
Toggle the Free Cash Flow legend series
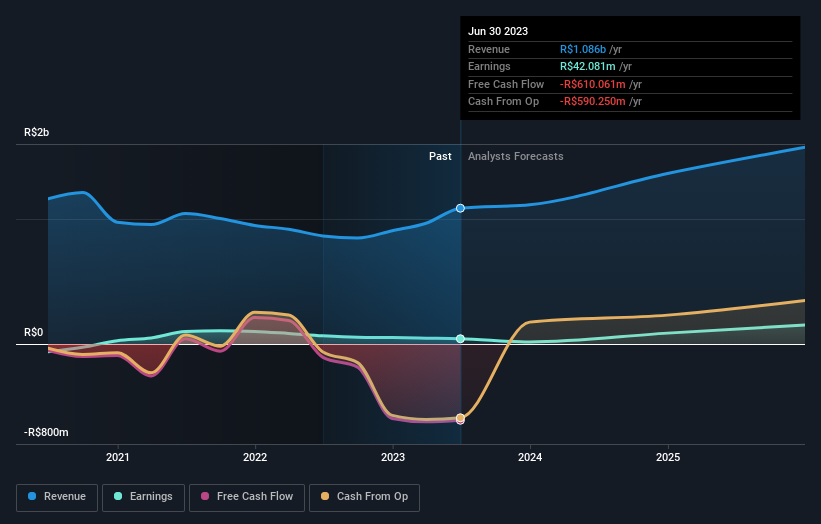pos(247,497)
